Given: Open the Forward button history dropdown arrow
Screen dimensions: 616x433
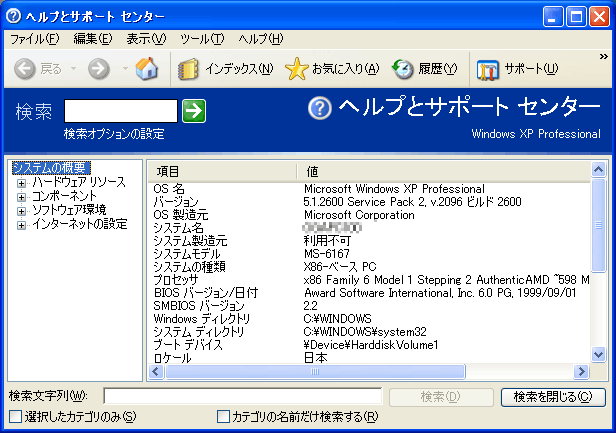Looking at the screenshot, I should 125,69.
